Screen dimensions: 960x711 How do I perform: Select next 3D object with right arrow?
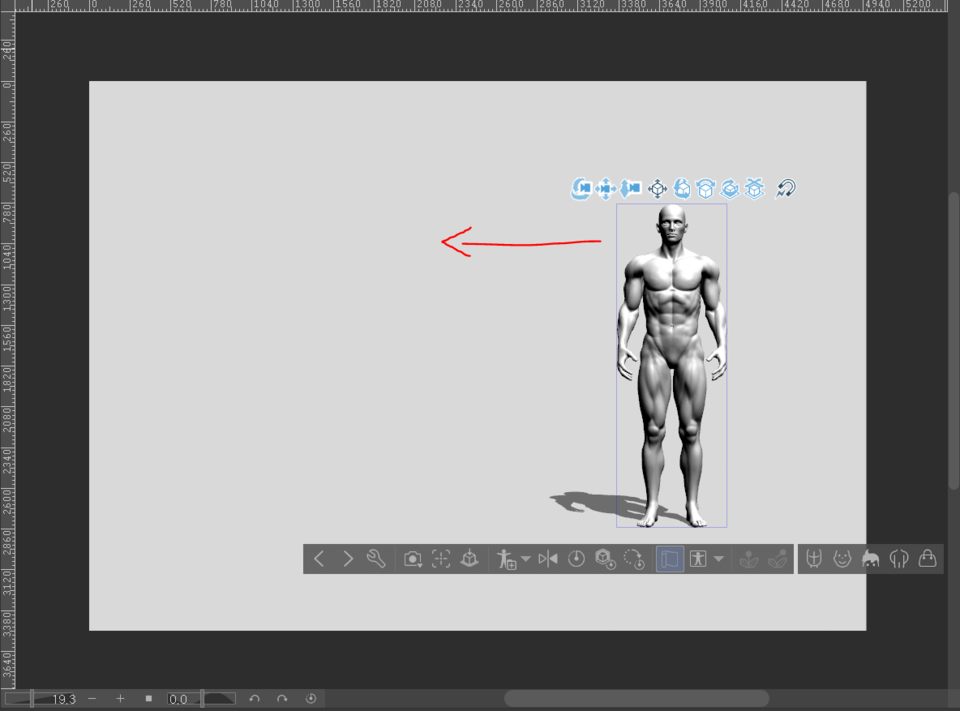tap(348, 559)
